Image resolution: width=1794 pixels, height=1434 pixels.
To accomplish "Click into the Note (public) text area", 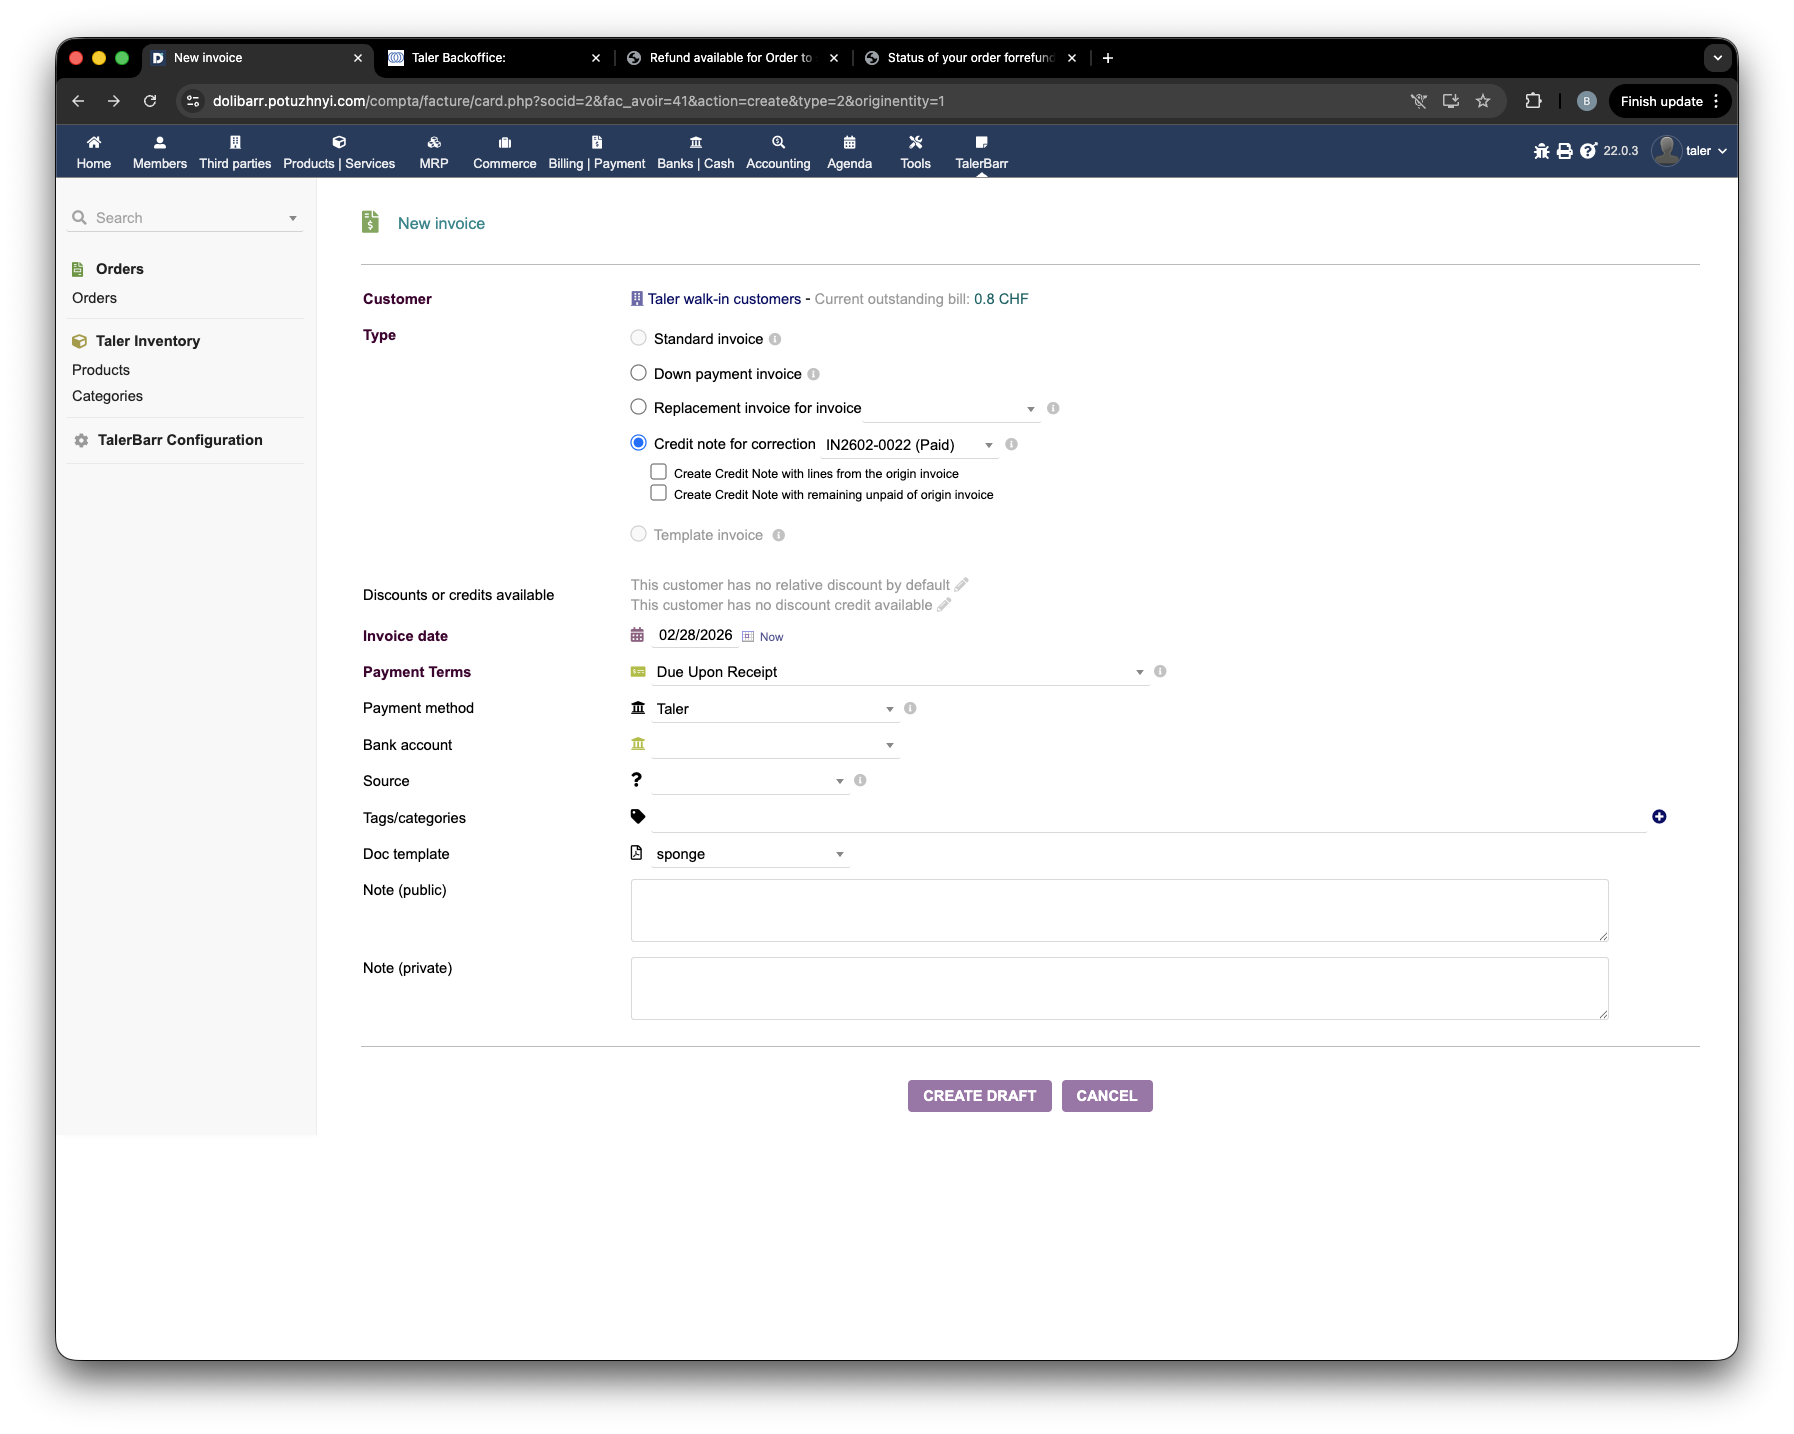I will click(x=1118, y=910).
